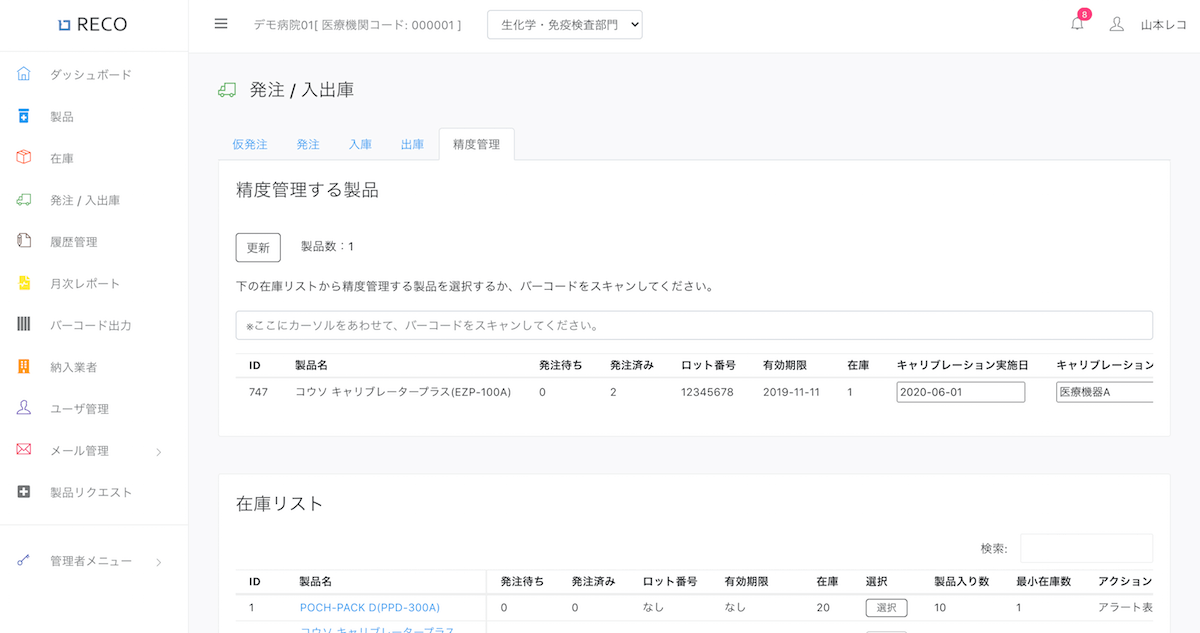Click the バーコード出力 barcode icon
Image resolution: width=1200 pixels, height=633 pixels.
24,325
